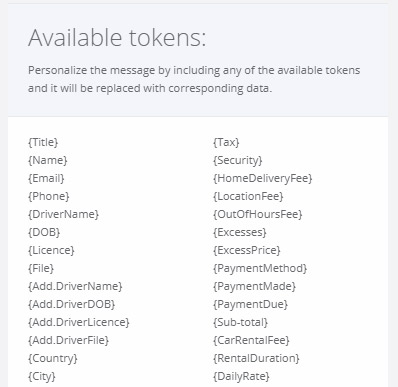Select the {DOB} token

(44, 232)
